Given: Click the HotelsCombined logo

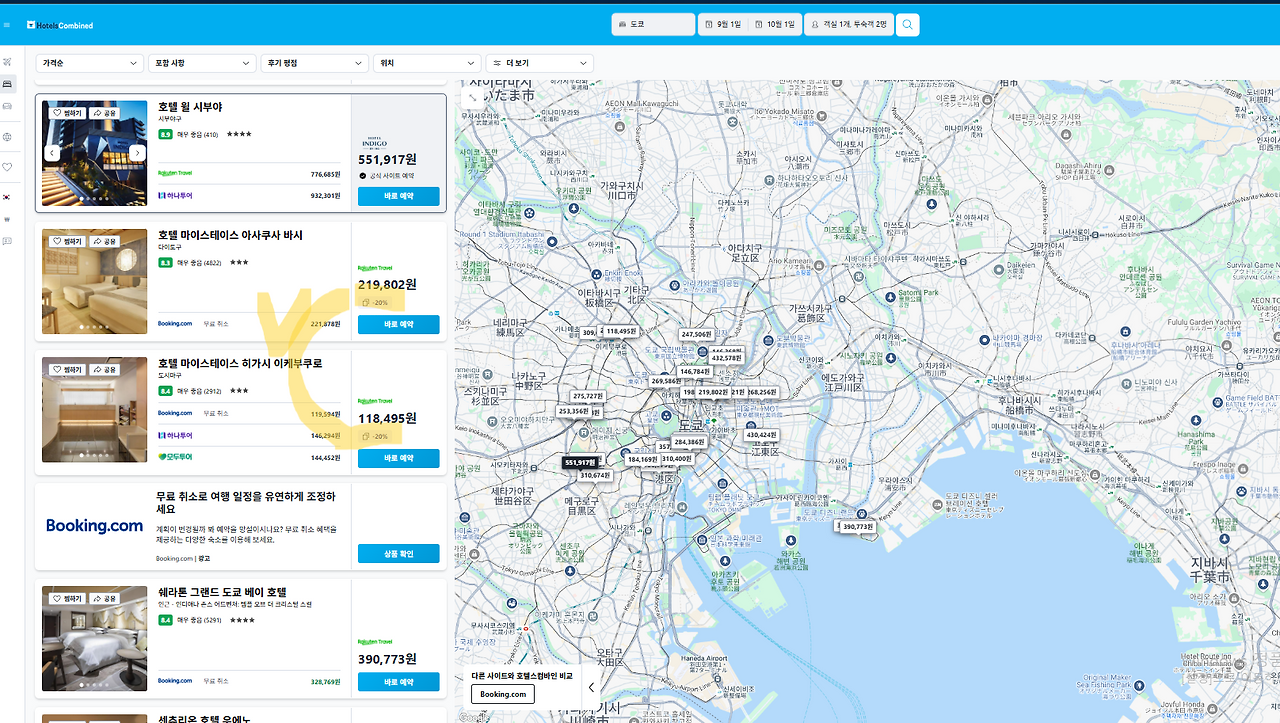Looking at the screenshot, I should 60,25.
